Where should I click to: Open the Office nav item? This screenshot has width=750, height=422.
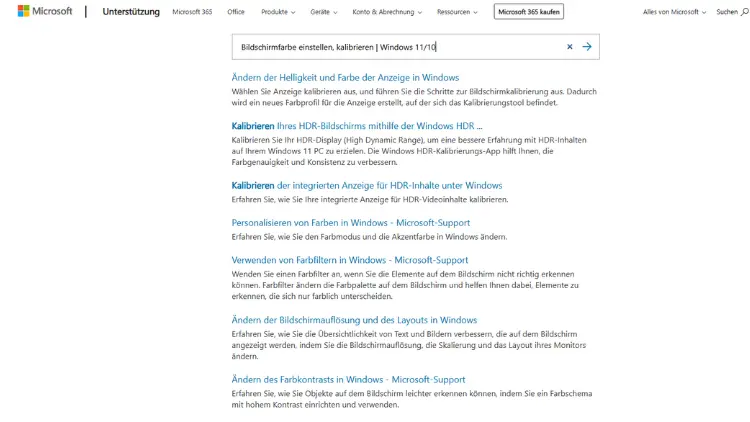236,12
